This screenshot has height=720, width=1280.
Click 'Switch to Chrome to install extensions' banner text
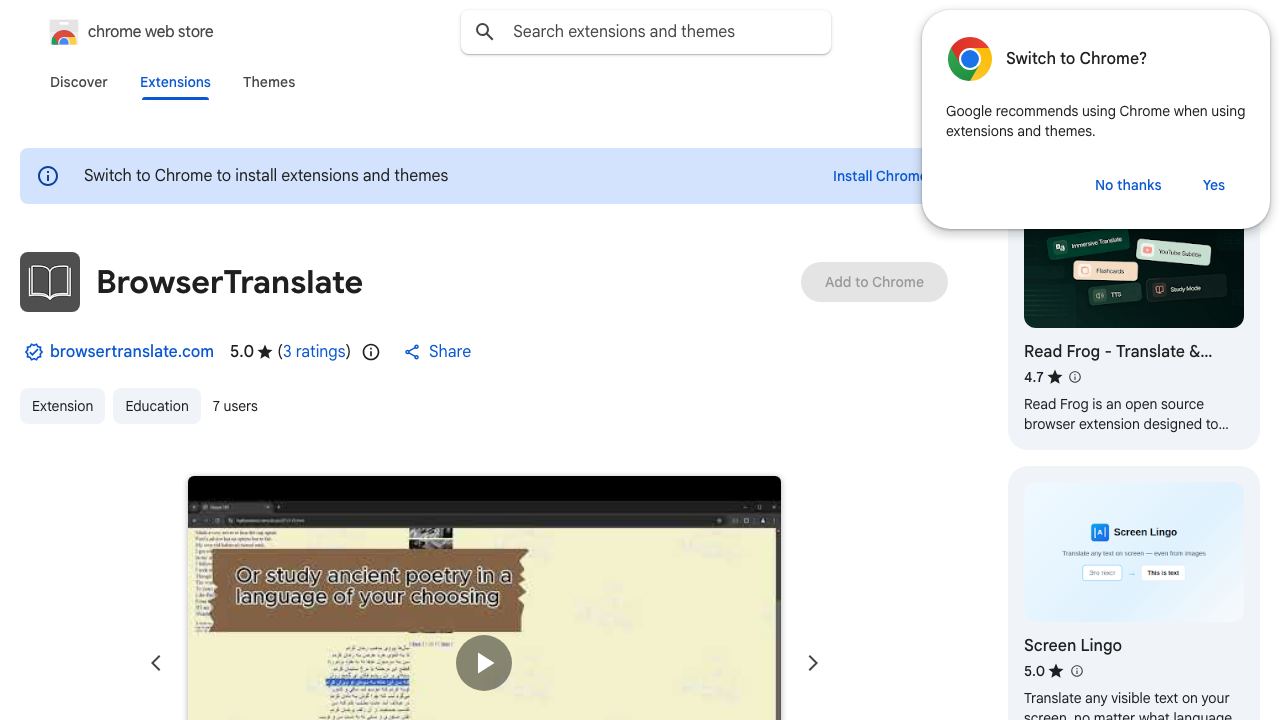point(266,176)
